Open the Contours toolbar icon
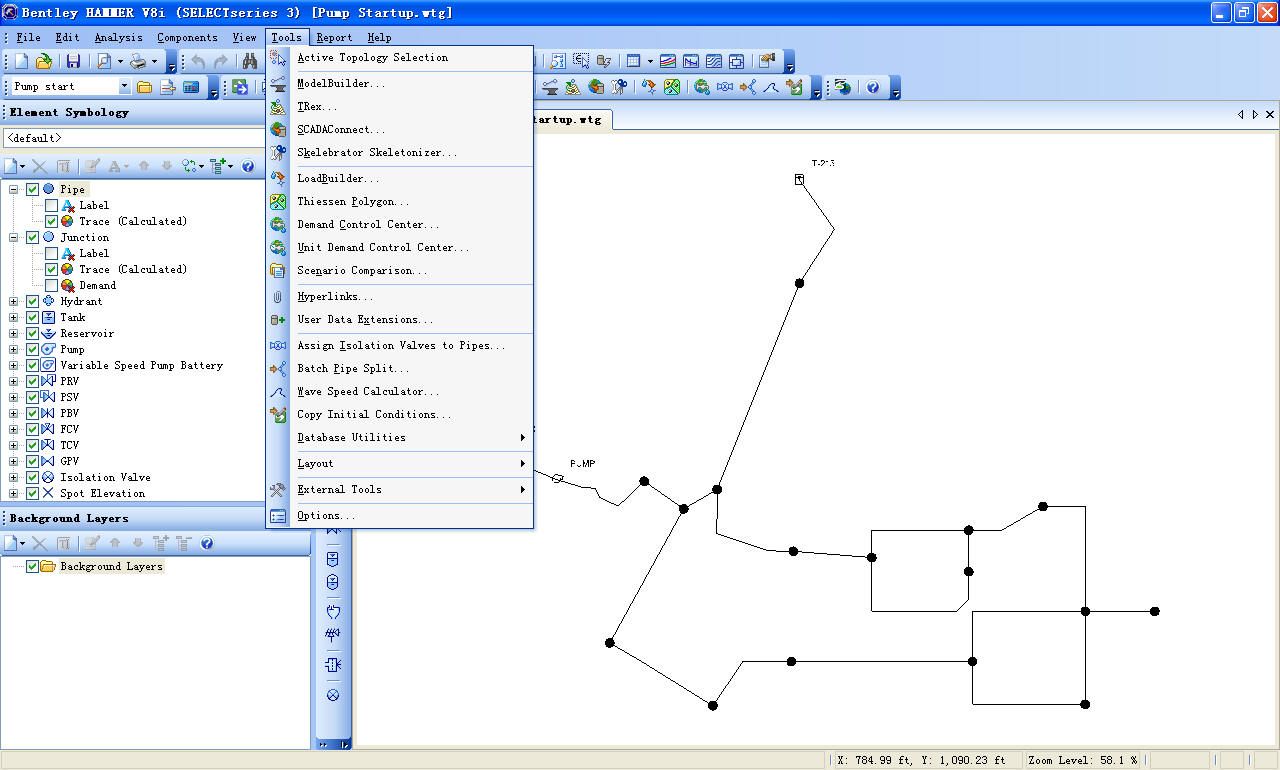The width and height of the screenshot is (1280, 770). pyautogui.click(x=714, y=61)
